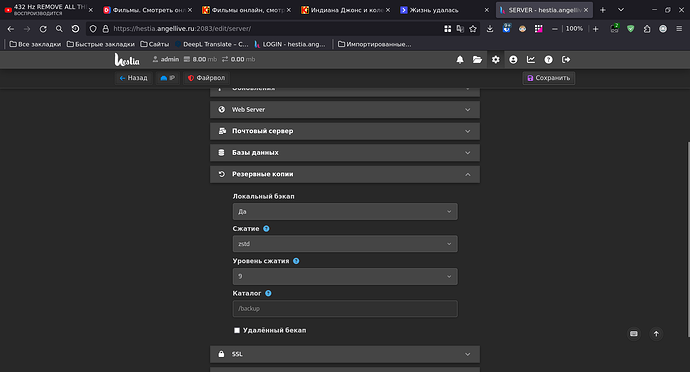Expand the Почтовый сервер section

tap(345, 131)
